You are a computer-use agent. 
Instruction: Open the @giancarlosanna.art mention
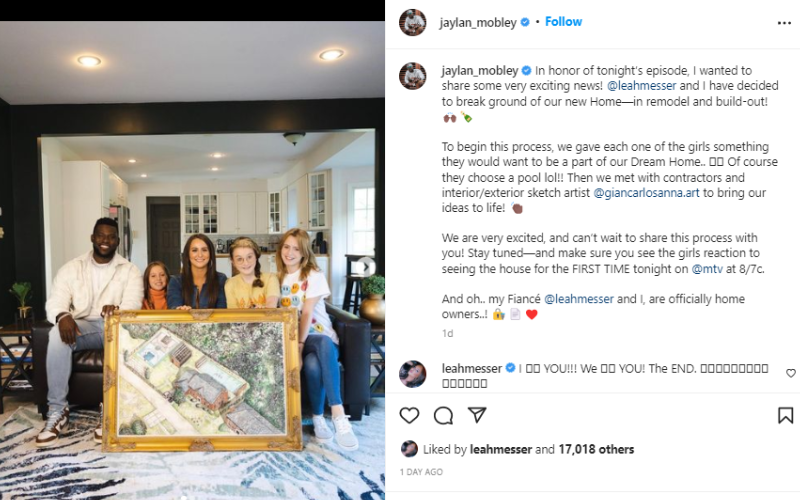(x=646, y=193)
